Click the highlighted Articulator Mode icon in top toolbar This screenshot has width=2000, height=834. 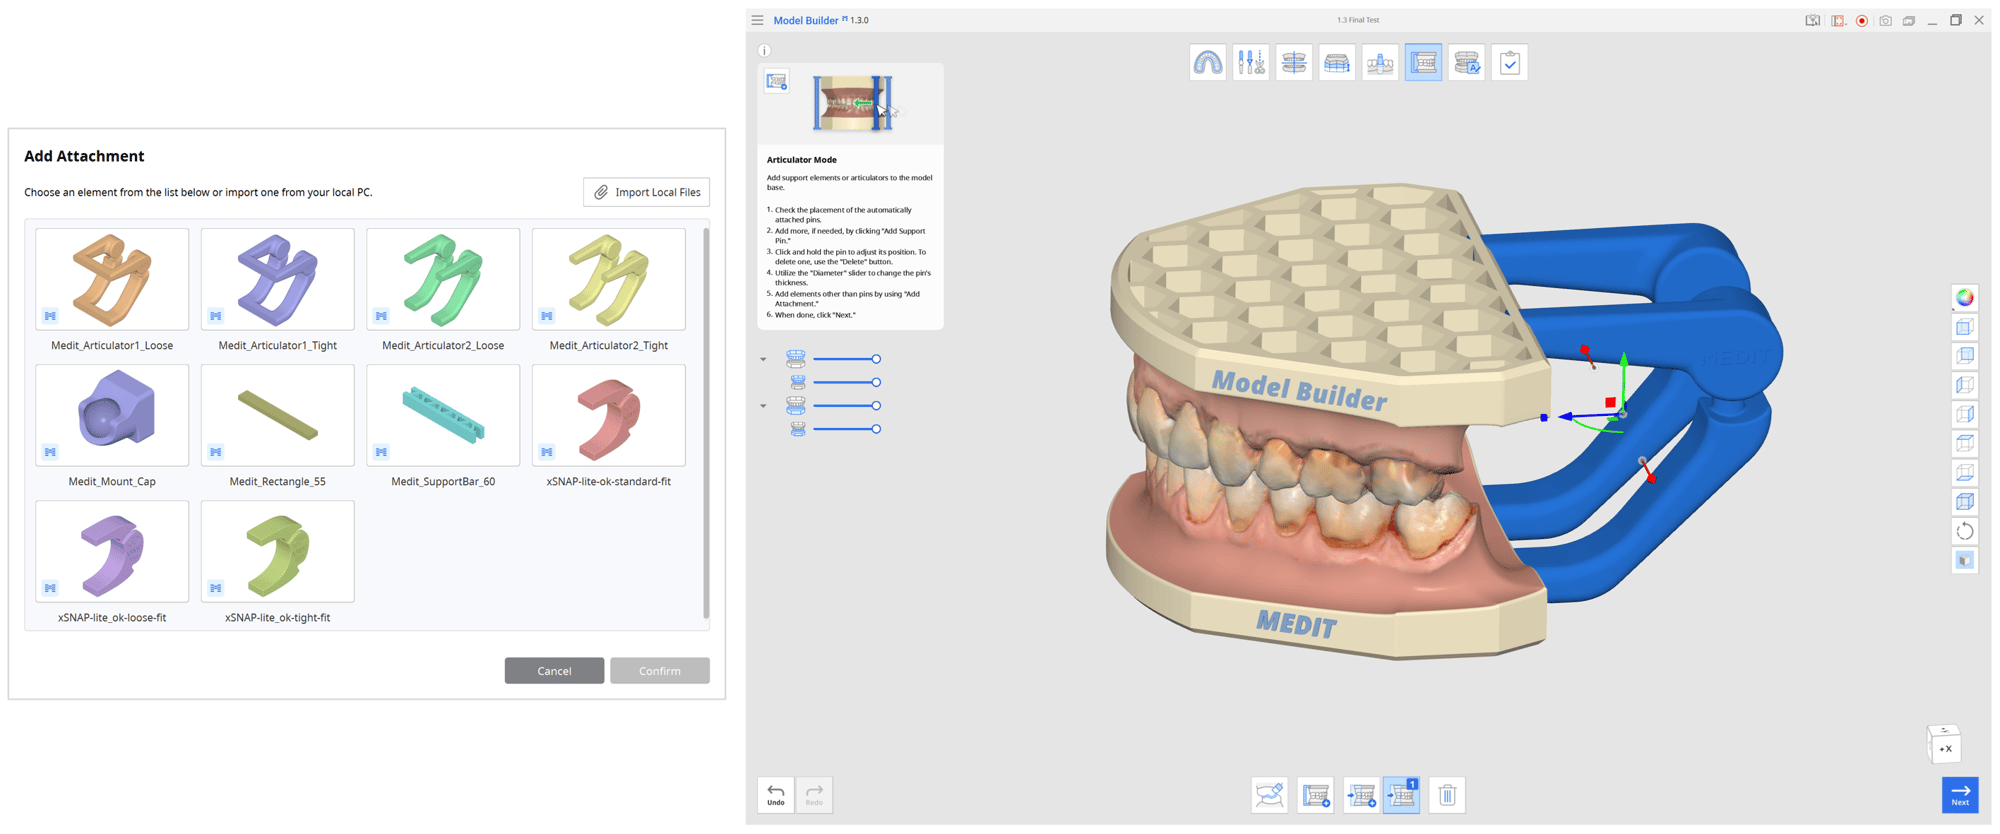(x=1422, y=63)
